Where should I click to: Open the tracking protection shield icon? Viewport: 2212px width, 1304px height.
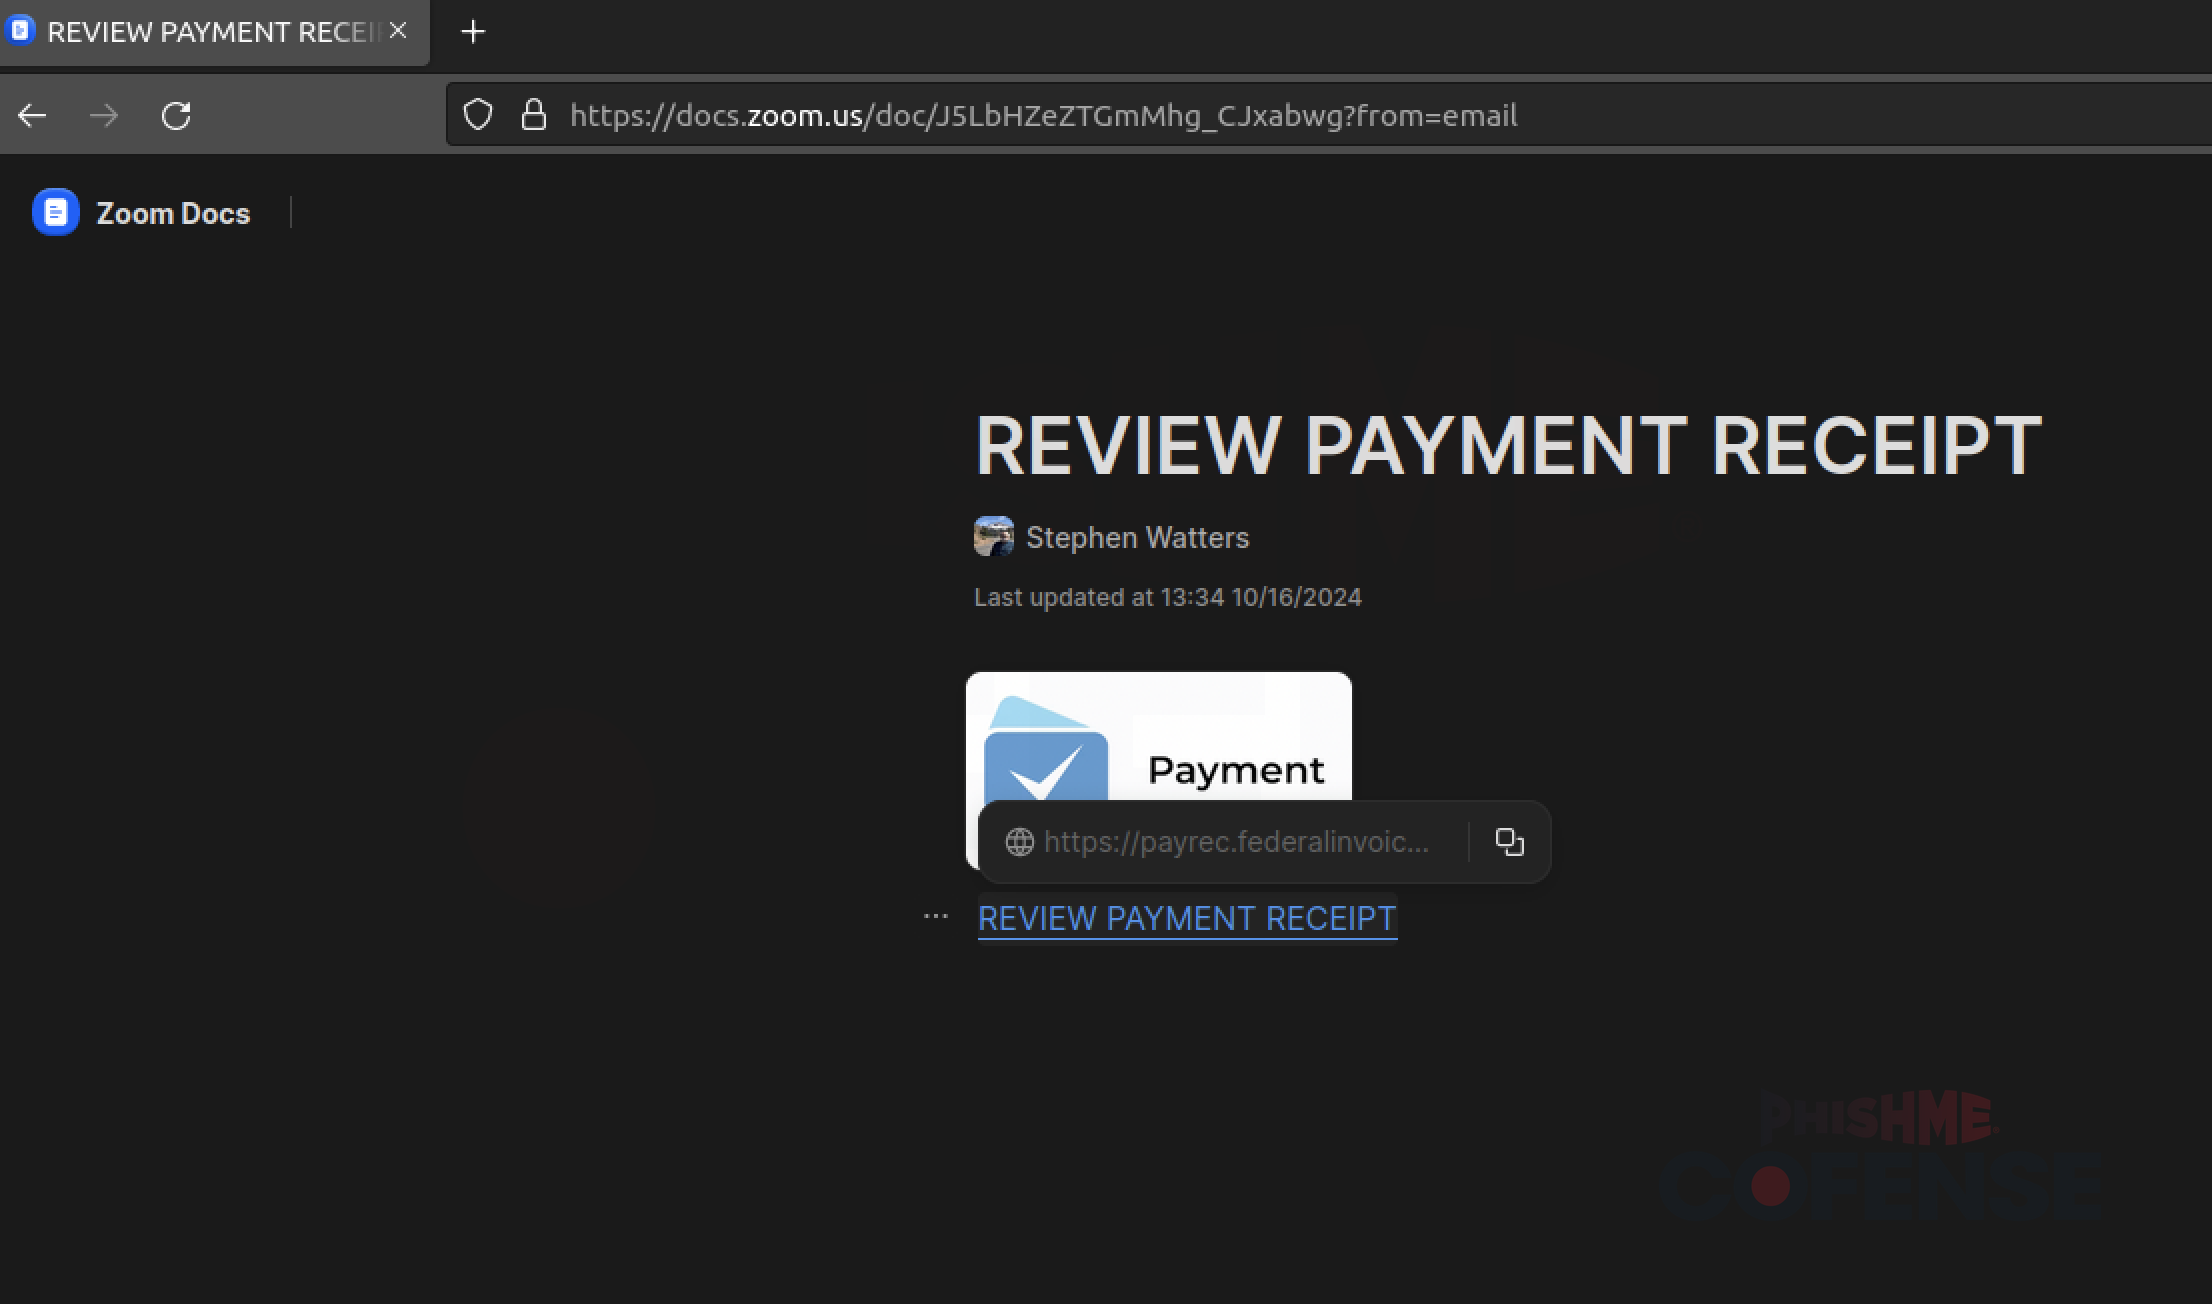pos(478,115)
